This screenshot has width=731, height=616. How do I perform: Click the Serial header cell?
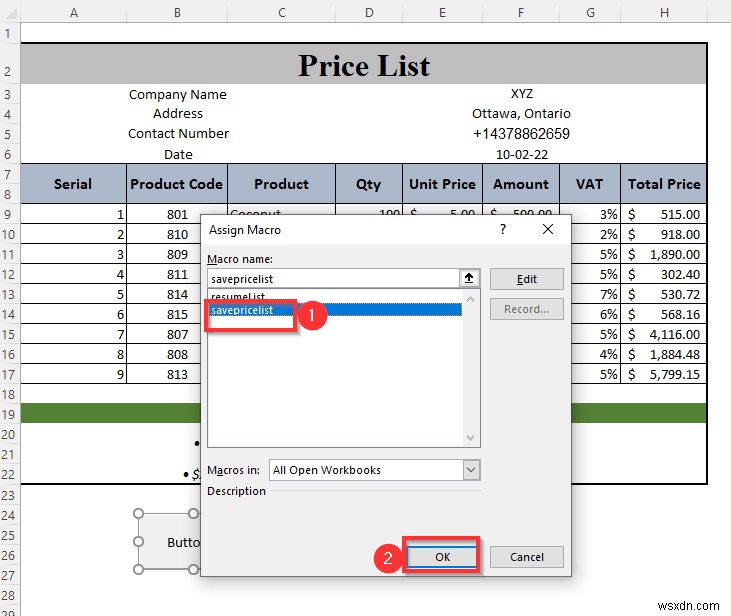click(73, 184)
